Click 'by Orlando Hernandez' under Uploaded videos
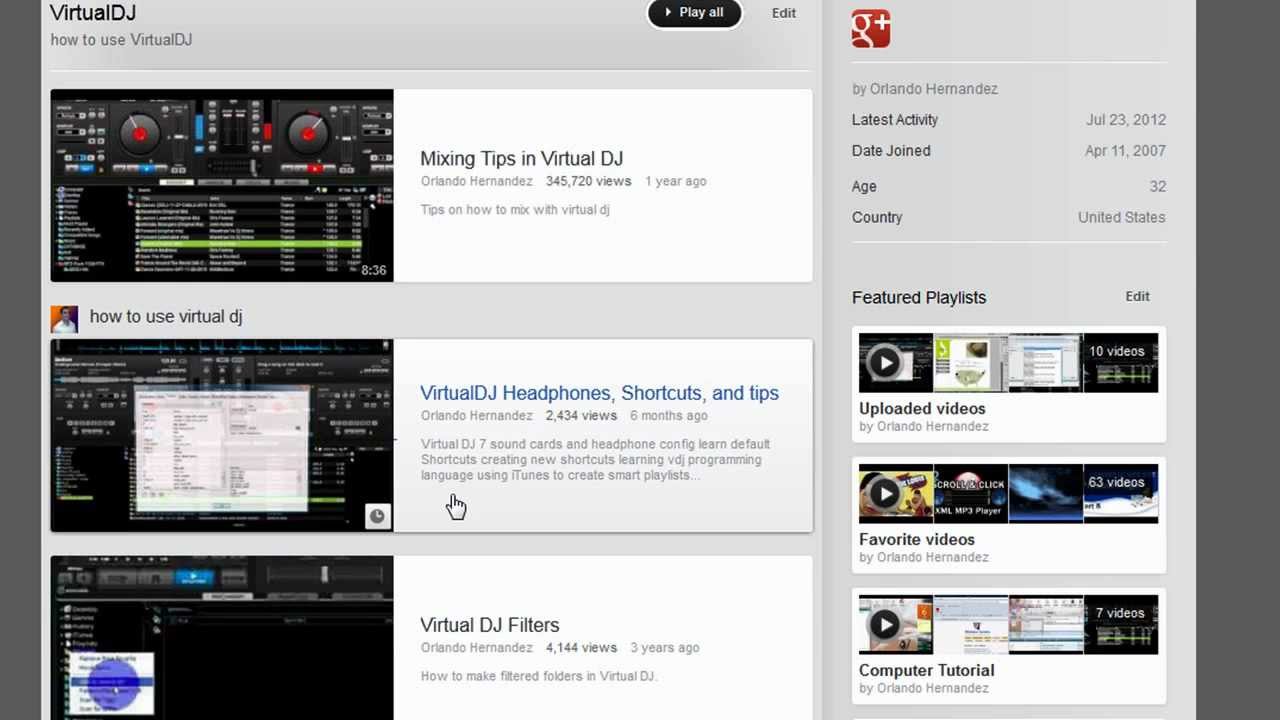 [924, 426]
